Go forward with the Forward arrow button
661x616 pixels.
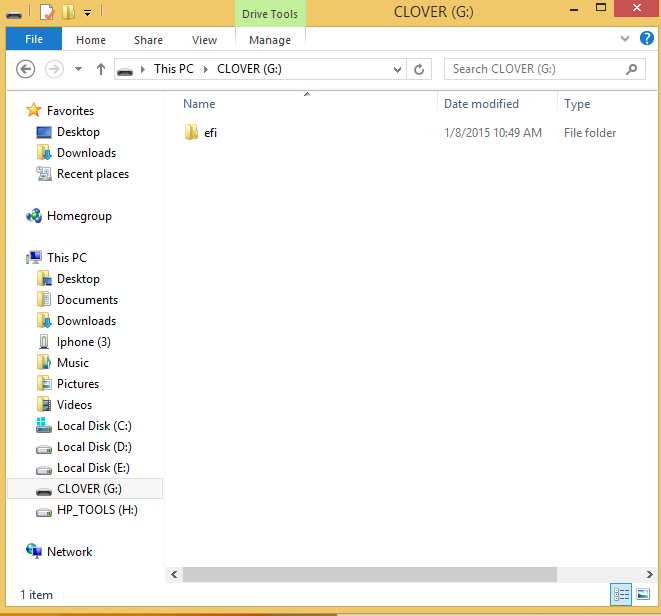[x=54, y=69]
